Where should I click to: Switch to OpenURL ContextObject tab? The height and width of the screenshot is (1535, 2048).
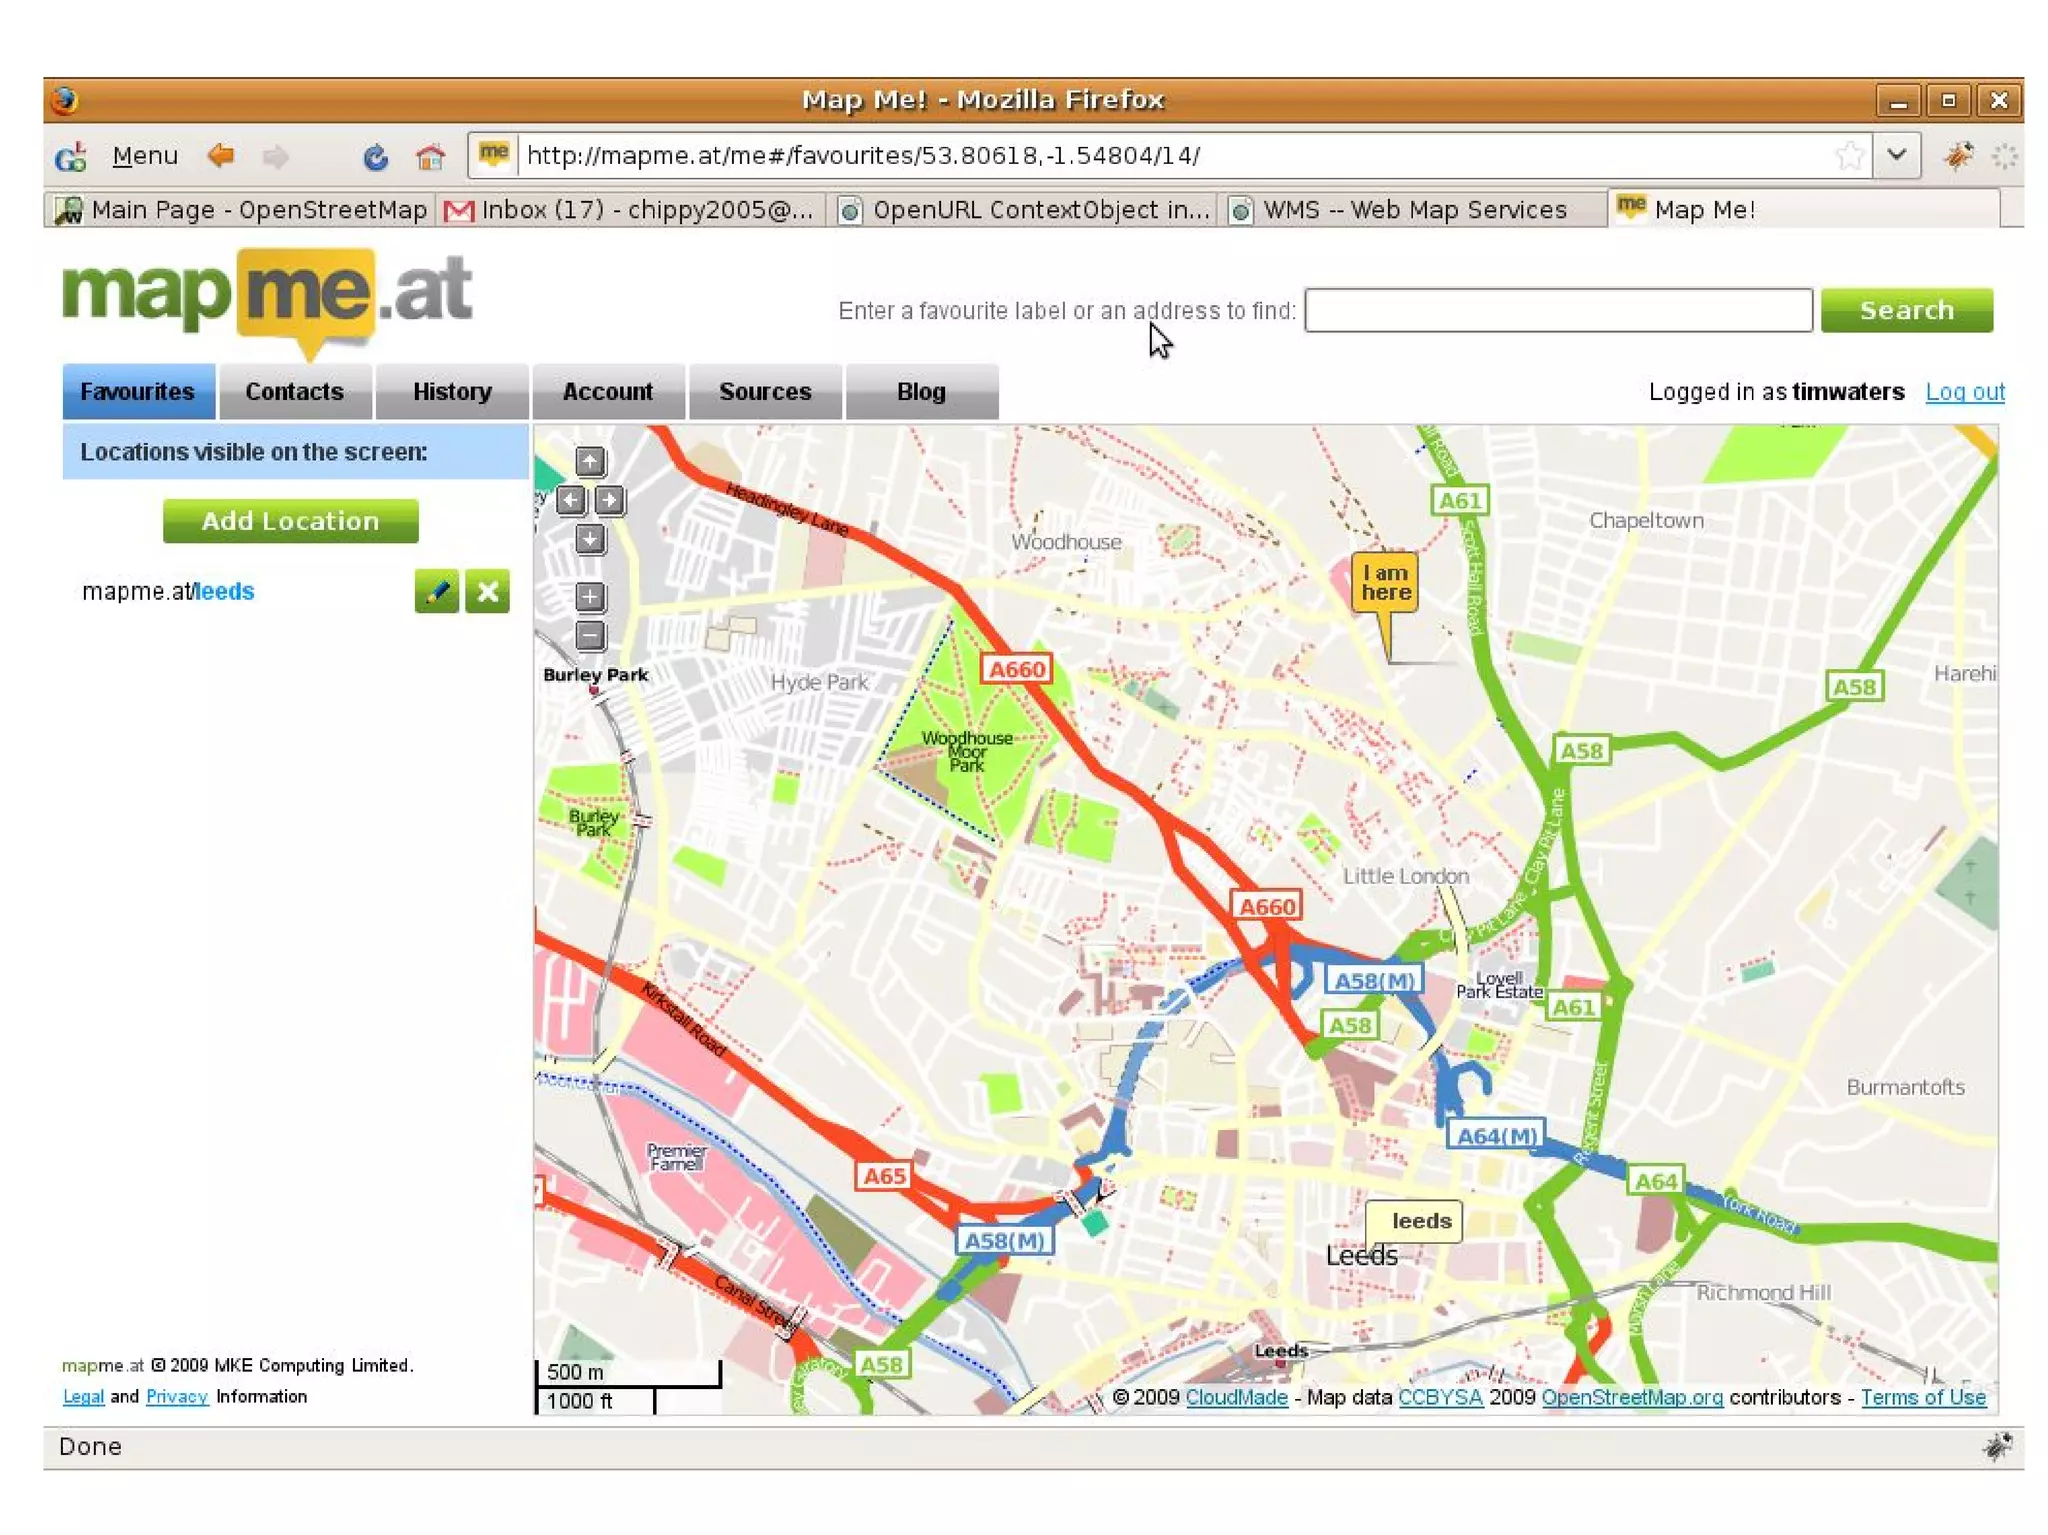[x=1024, y=210]
